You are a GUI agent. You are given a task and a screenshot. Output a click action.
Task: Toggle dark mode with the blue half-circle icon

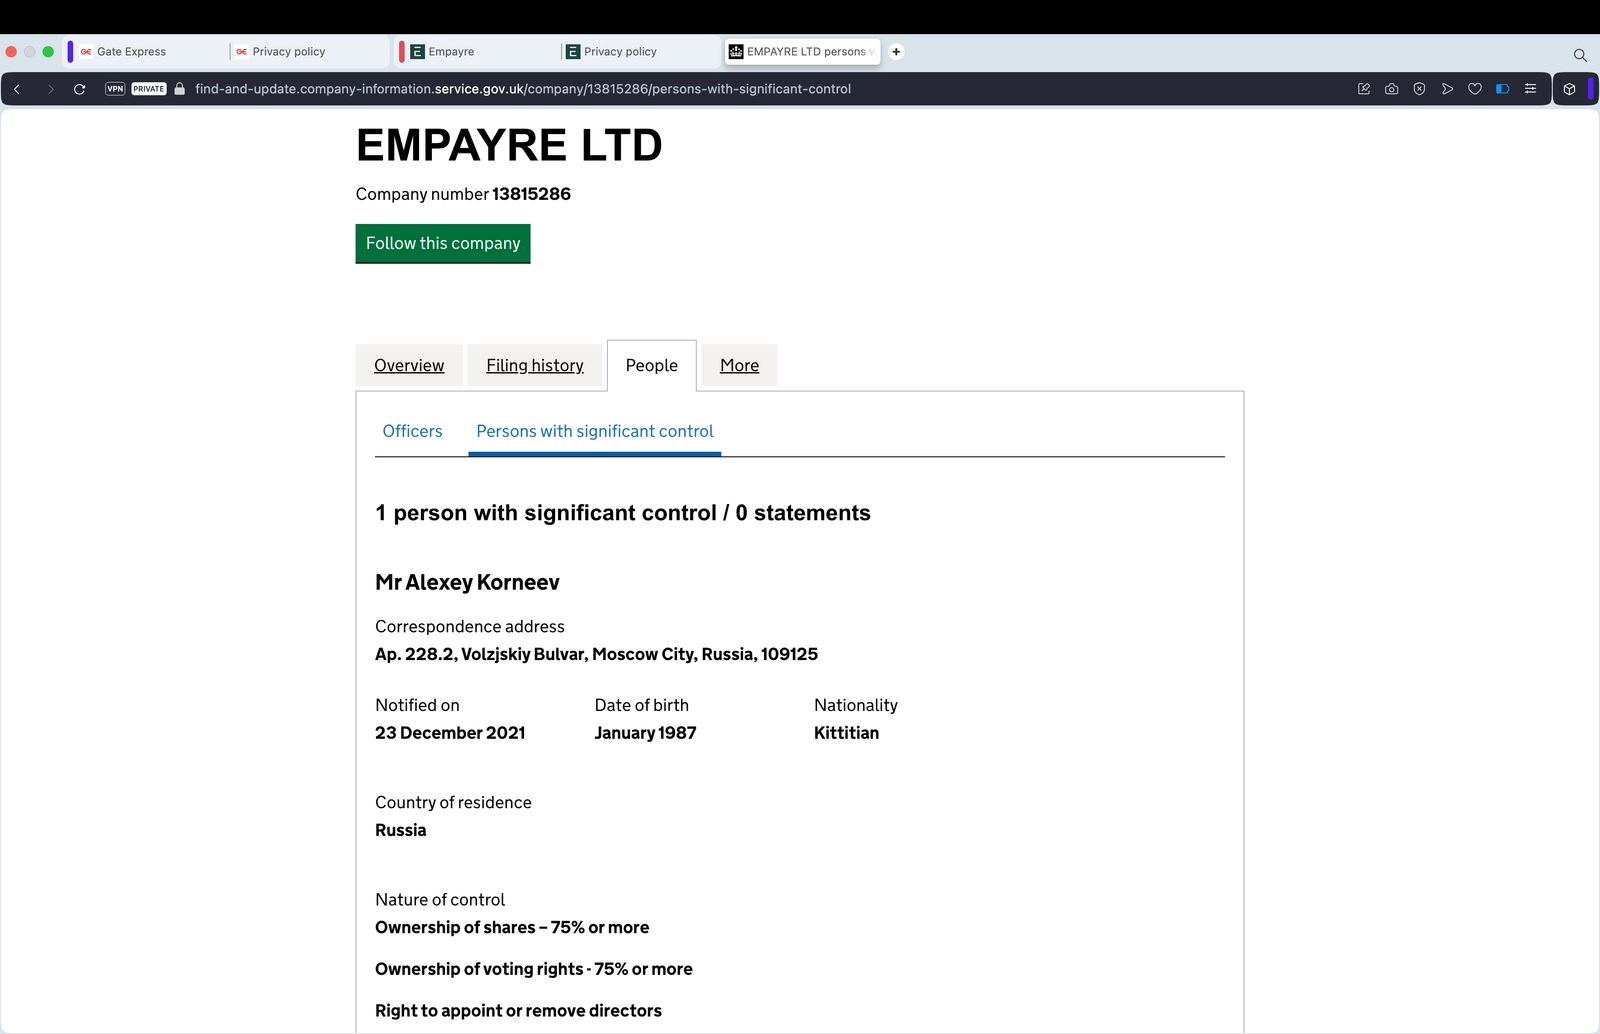1502,89
